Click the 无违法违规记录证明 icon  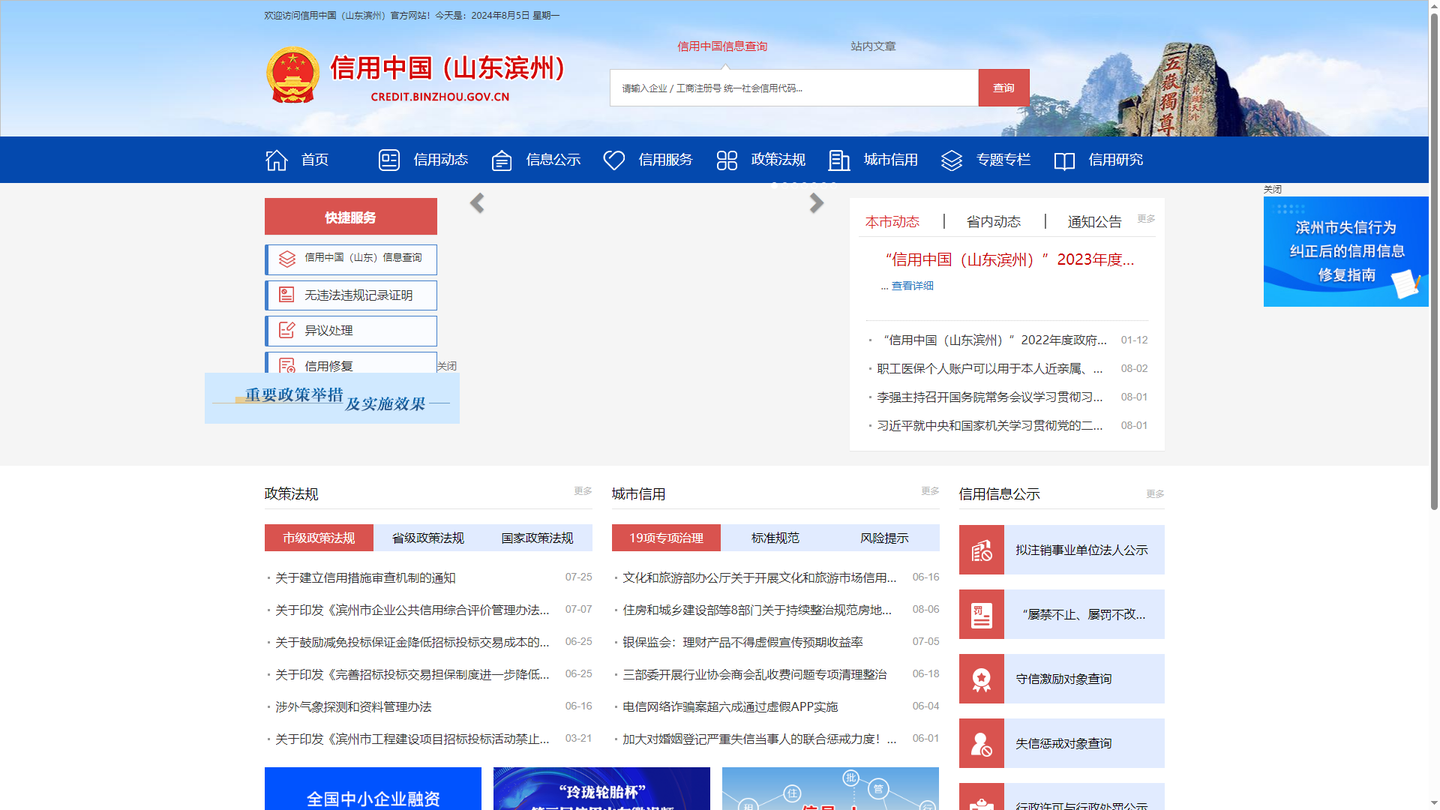(287, 295)
